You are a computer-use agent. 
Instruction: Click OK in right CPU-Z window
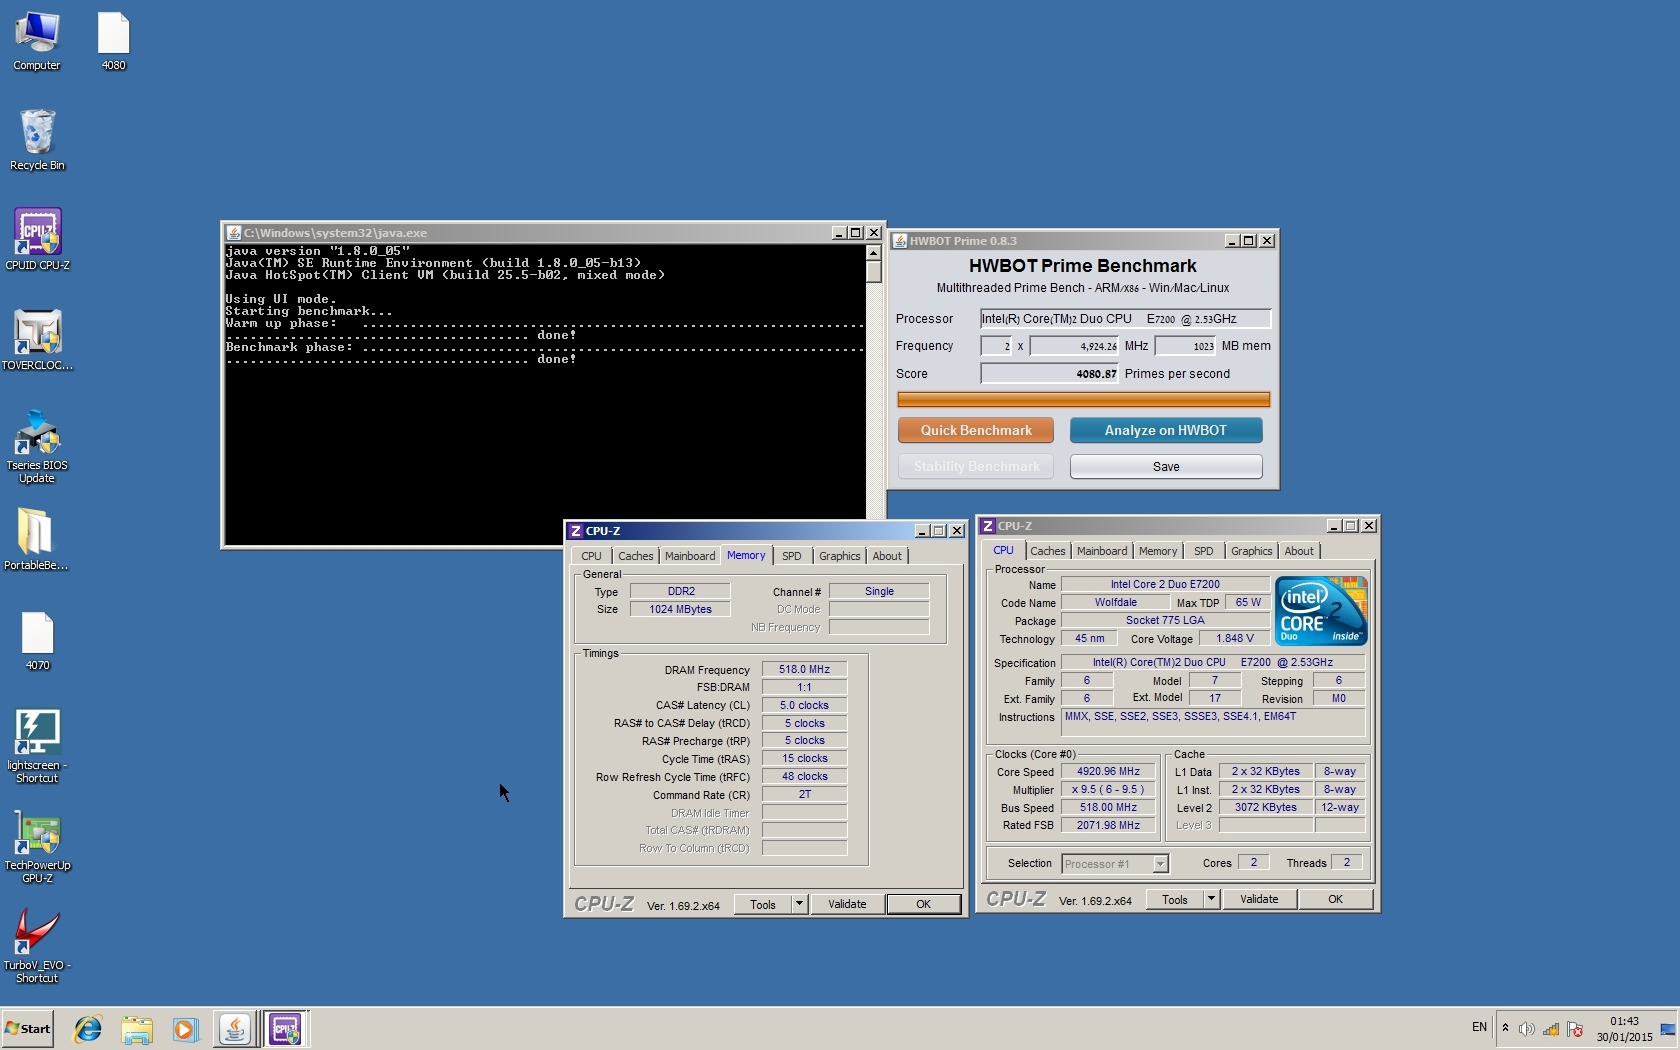click(1335, 899)
